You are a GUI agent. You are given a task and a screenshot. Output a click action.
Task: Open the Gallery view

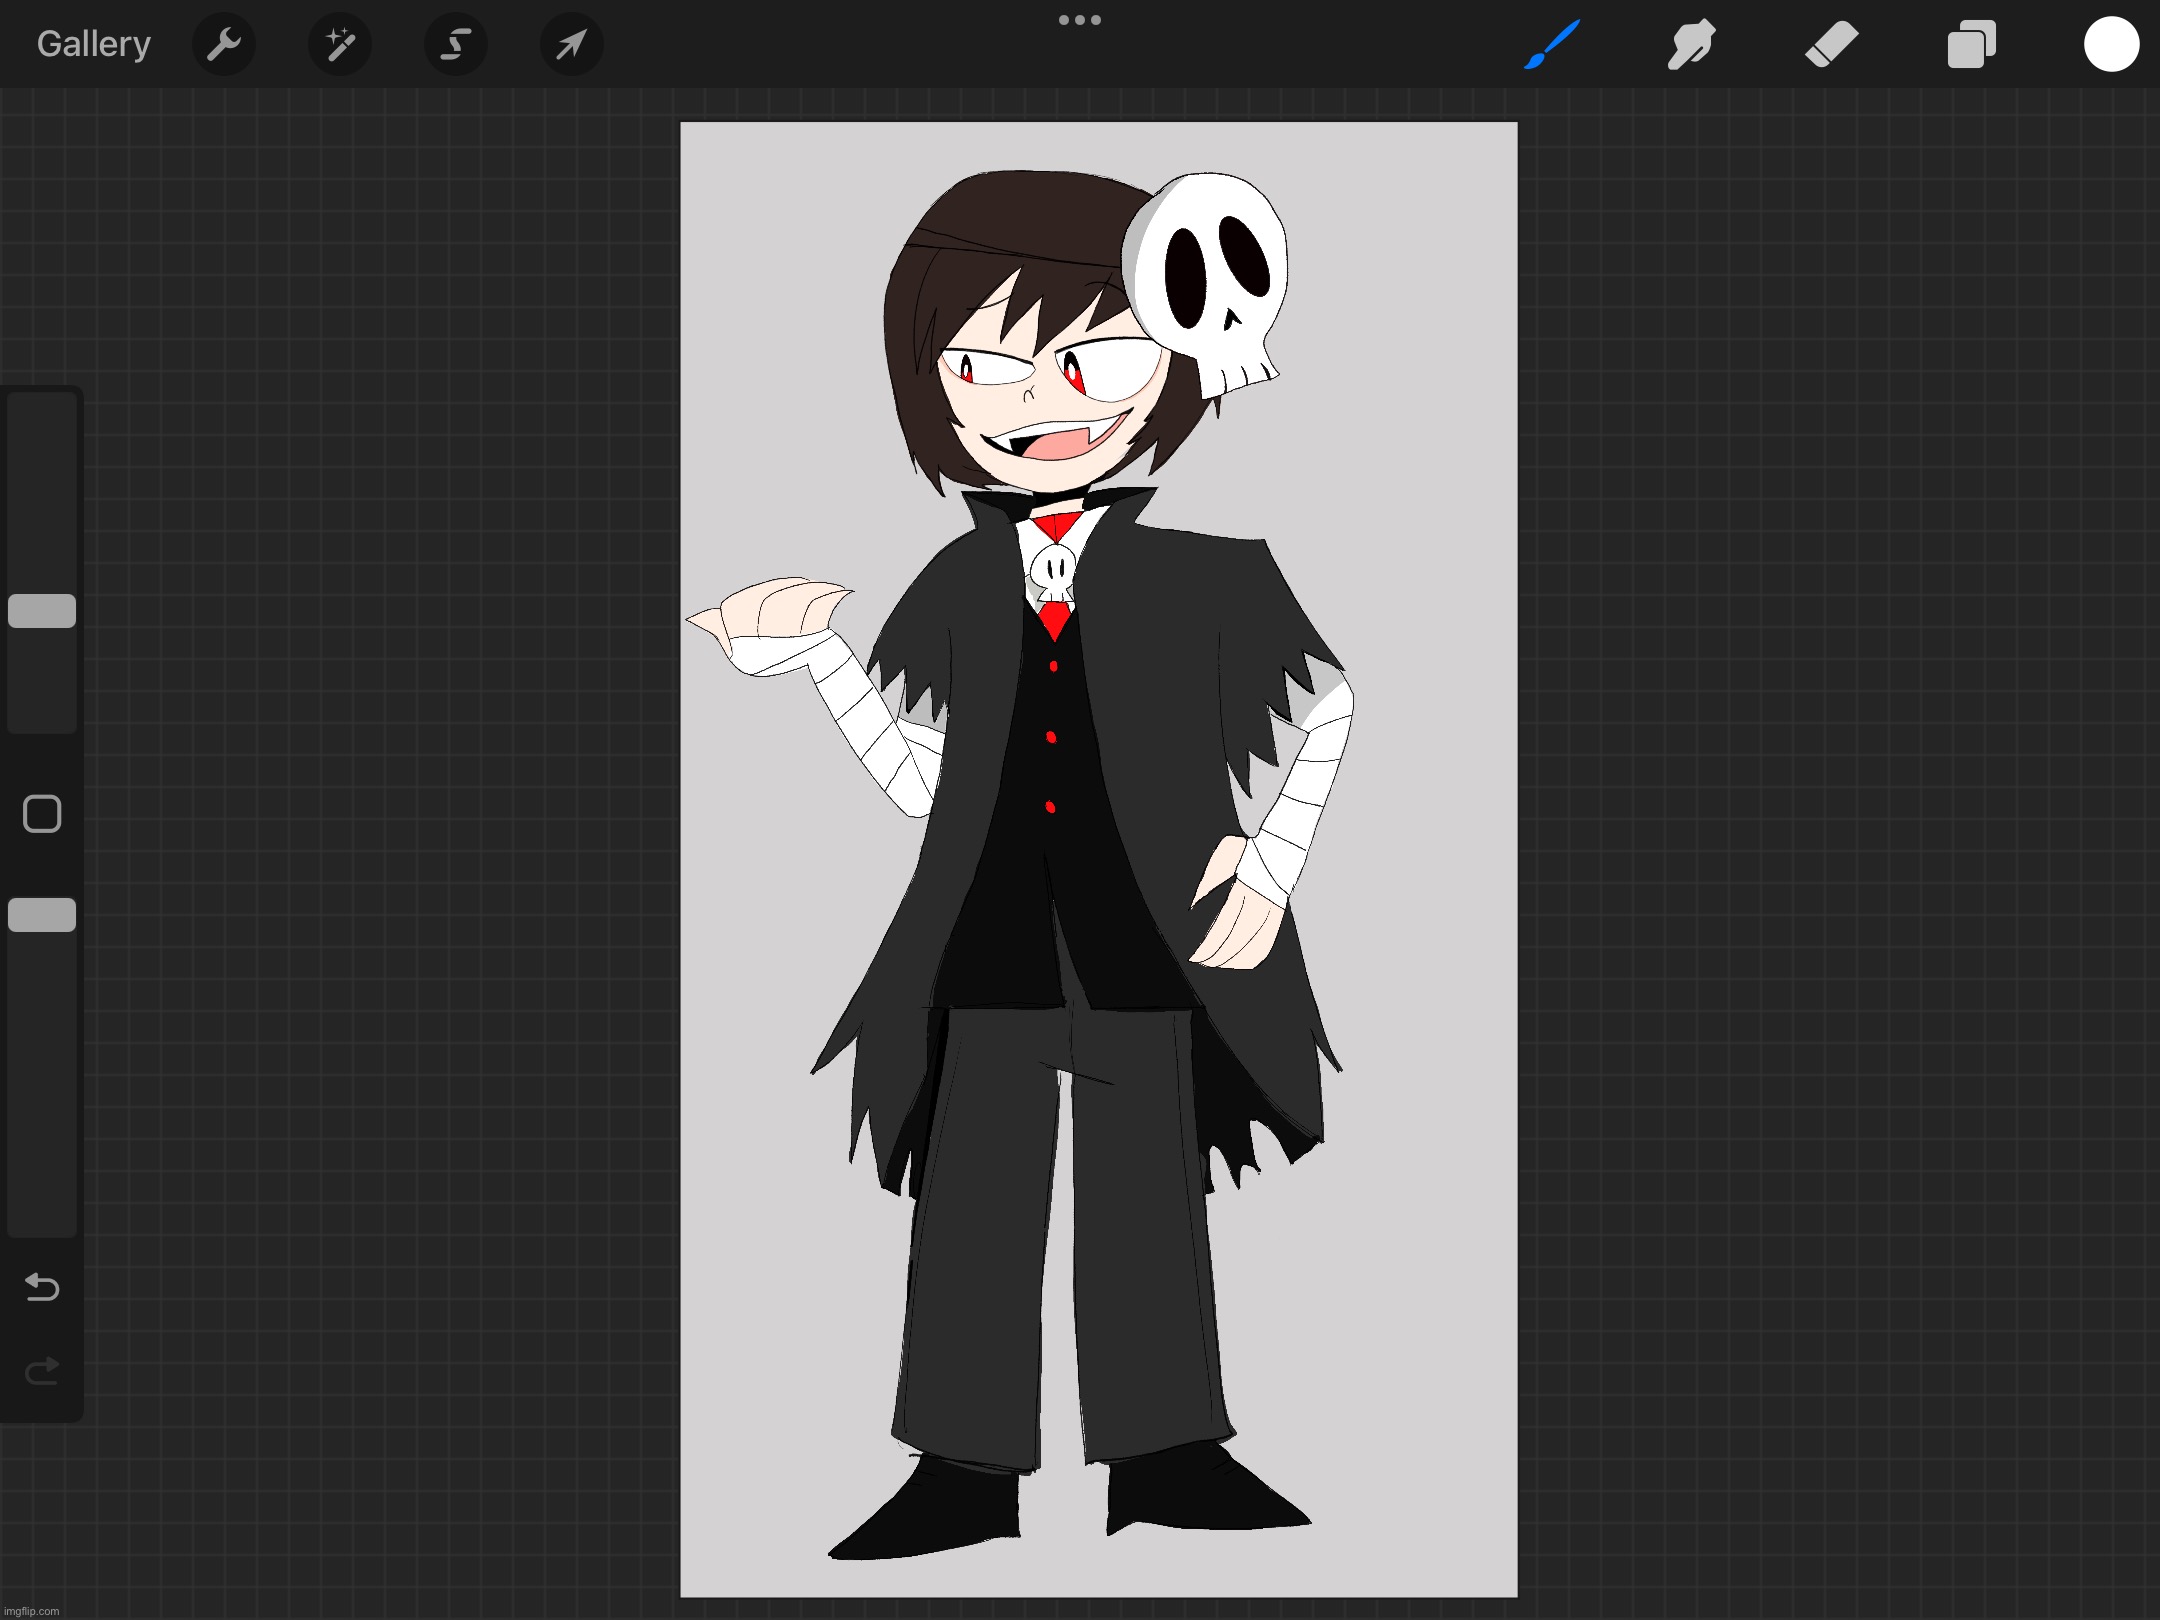94,44
